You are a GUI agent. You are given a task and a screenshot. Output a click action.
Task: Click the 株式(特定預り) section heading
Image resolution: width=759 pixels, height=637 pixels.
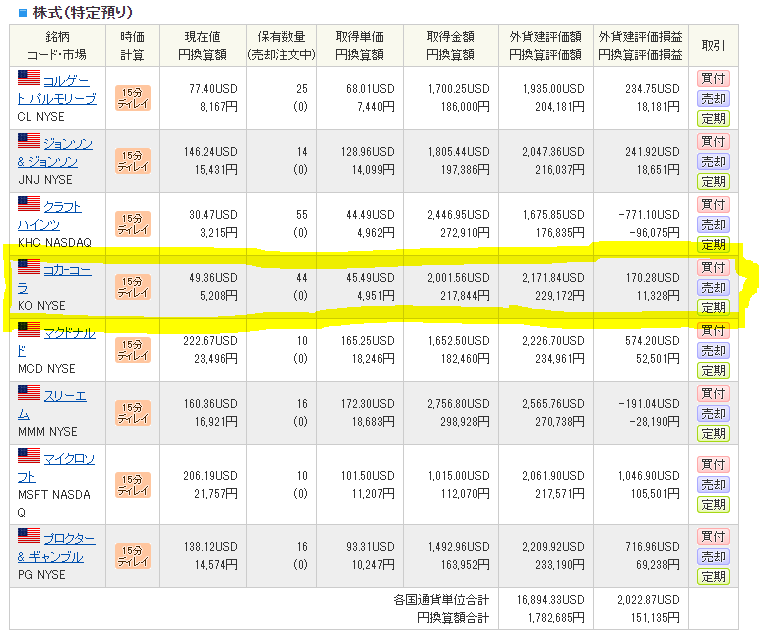pos(82,13)
